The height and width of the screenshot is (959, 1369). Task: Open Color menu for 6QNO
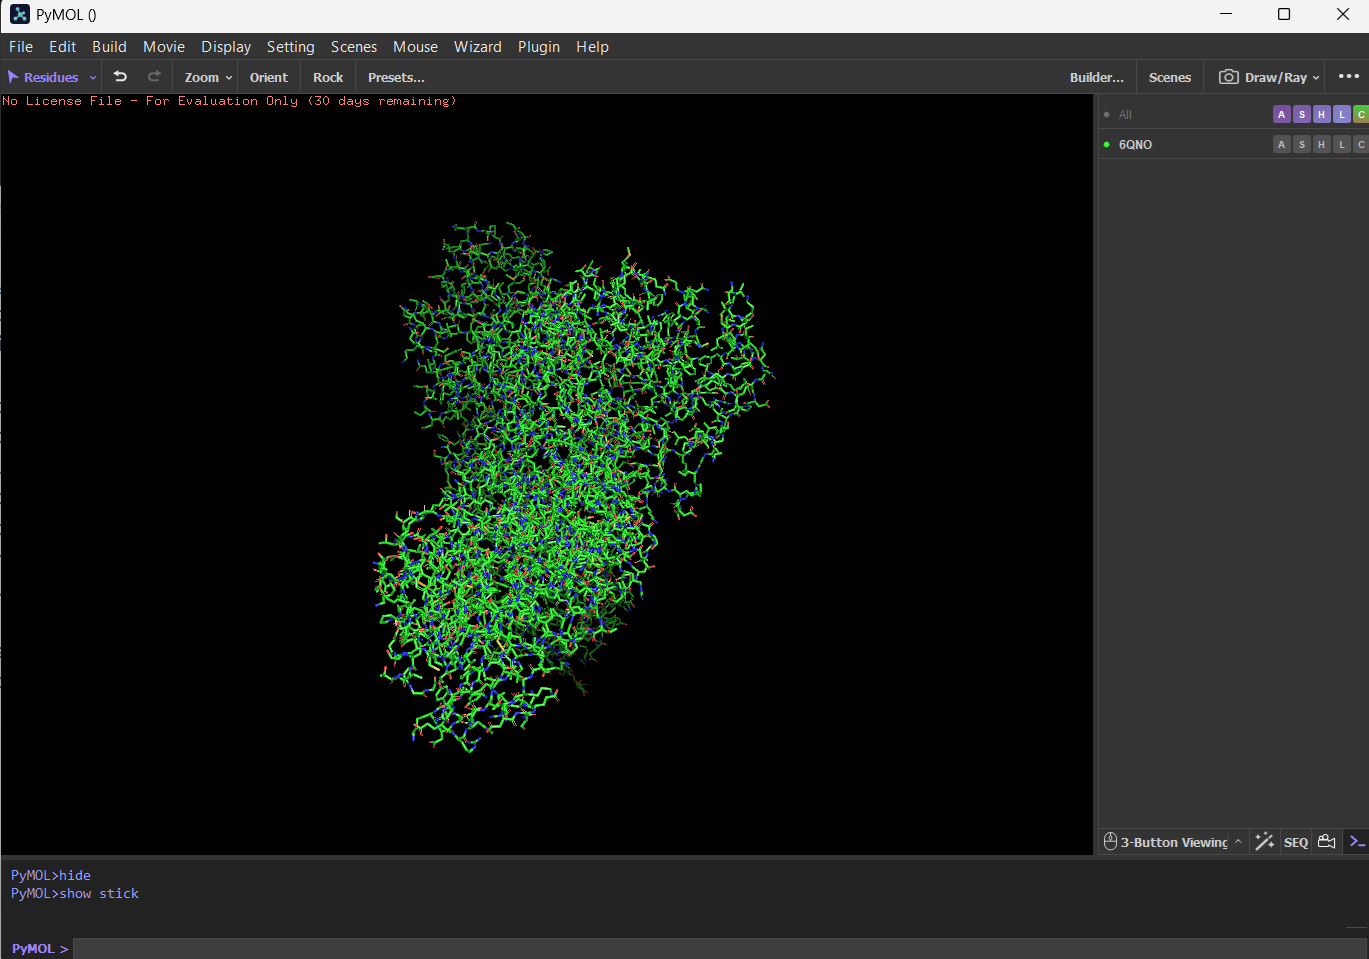pyautogui.click(x=1361, y=145)
